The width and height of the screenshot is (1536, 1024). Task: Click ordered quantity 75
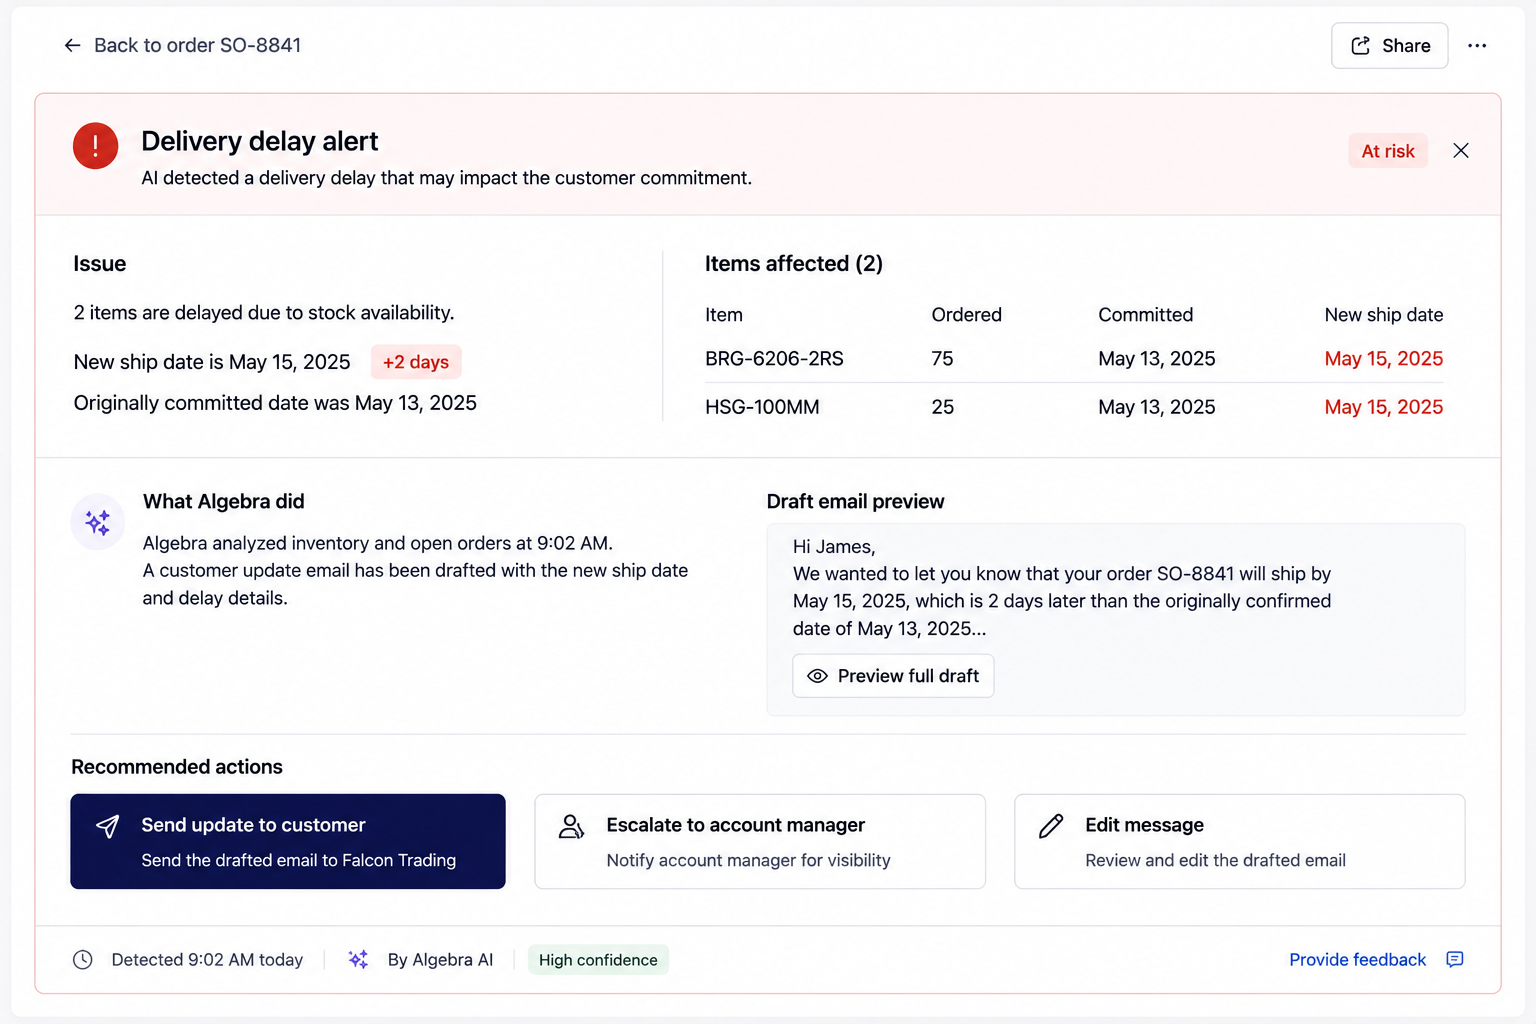coord(942,359)
